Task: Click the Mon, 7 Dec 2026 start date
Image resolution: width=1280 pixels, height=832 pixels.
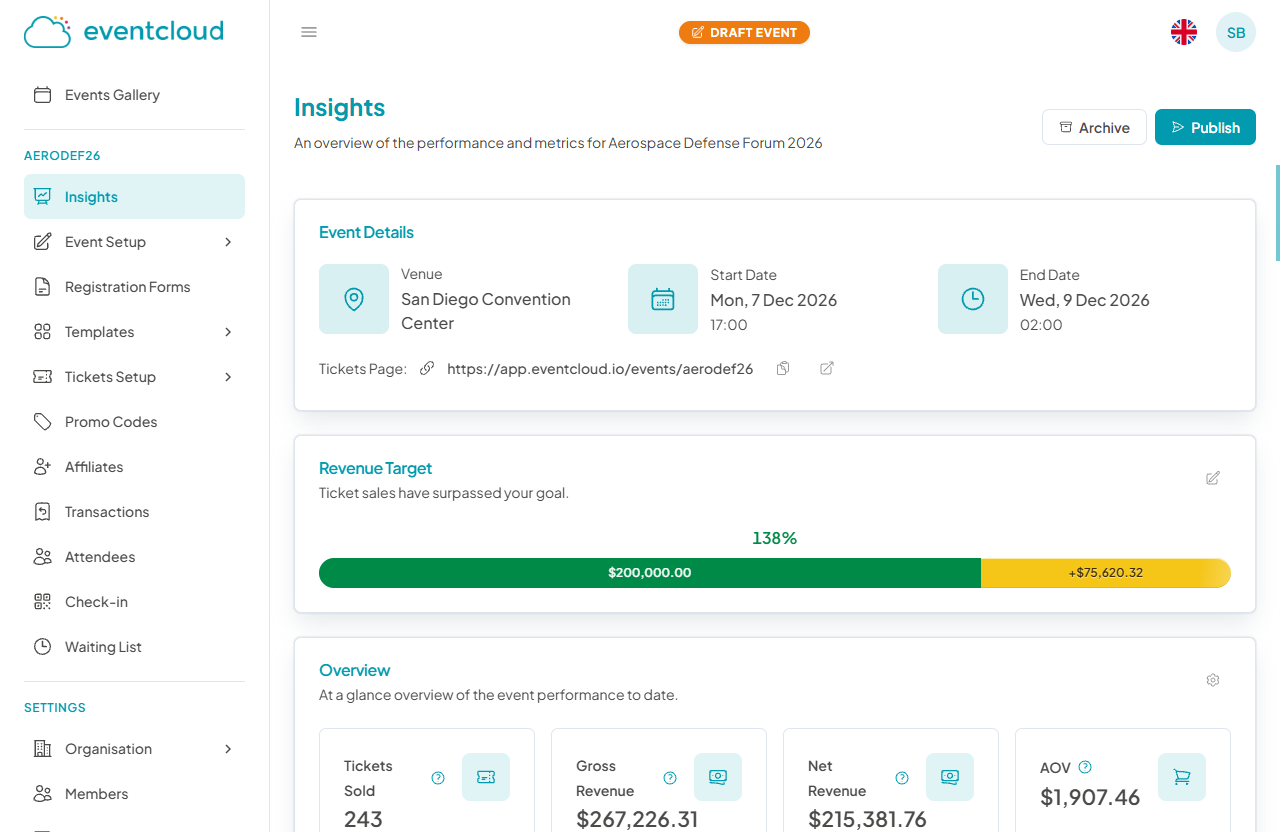Action: 774,300
